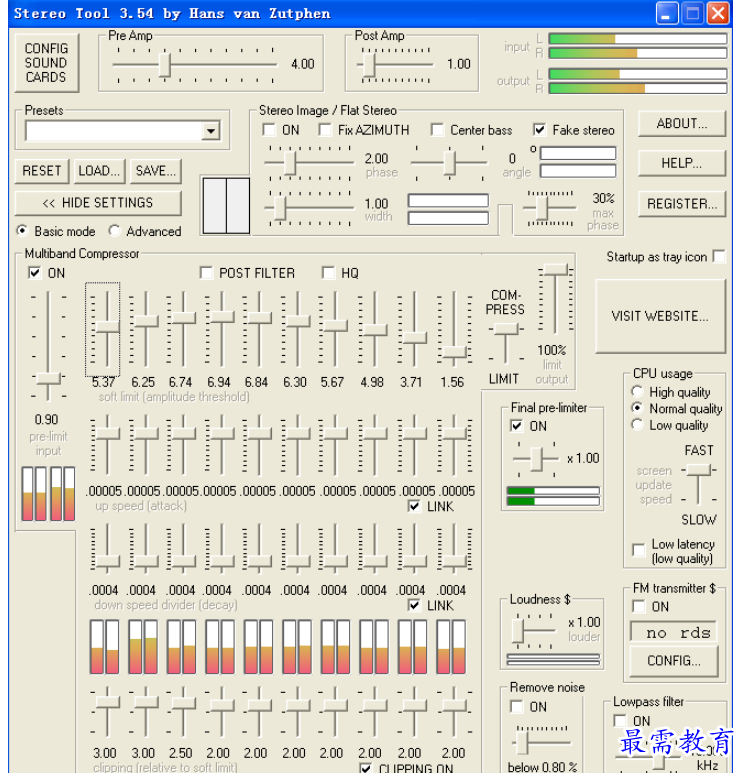Enable Lowpass filter ON checkbox

tap(620, 721)
